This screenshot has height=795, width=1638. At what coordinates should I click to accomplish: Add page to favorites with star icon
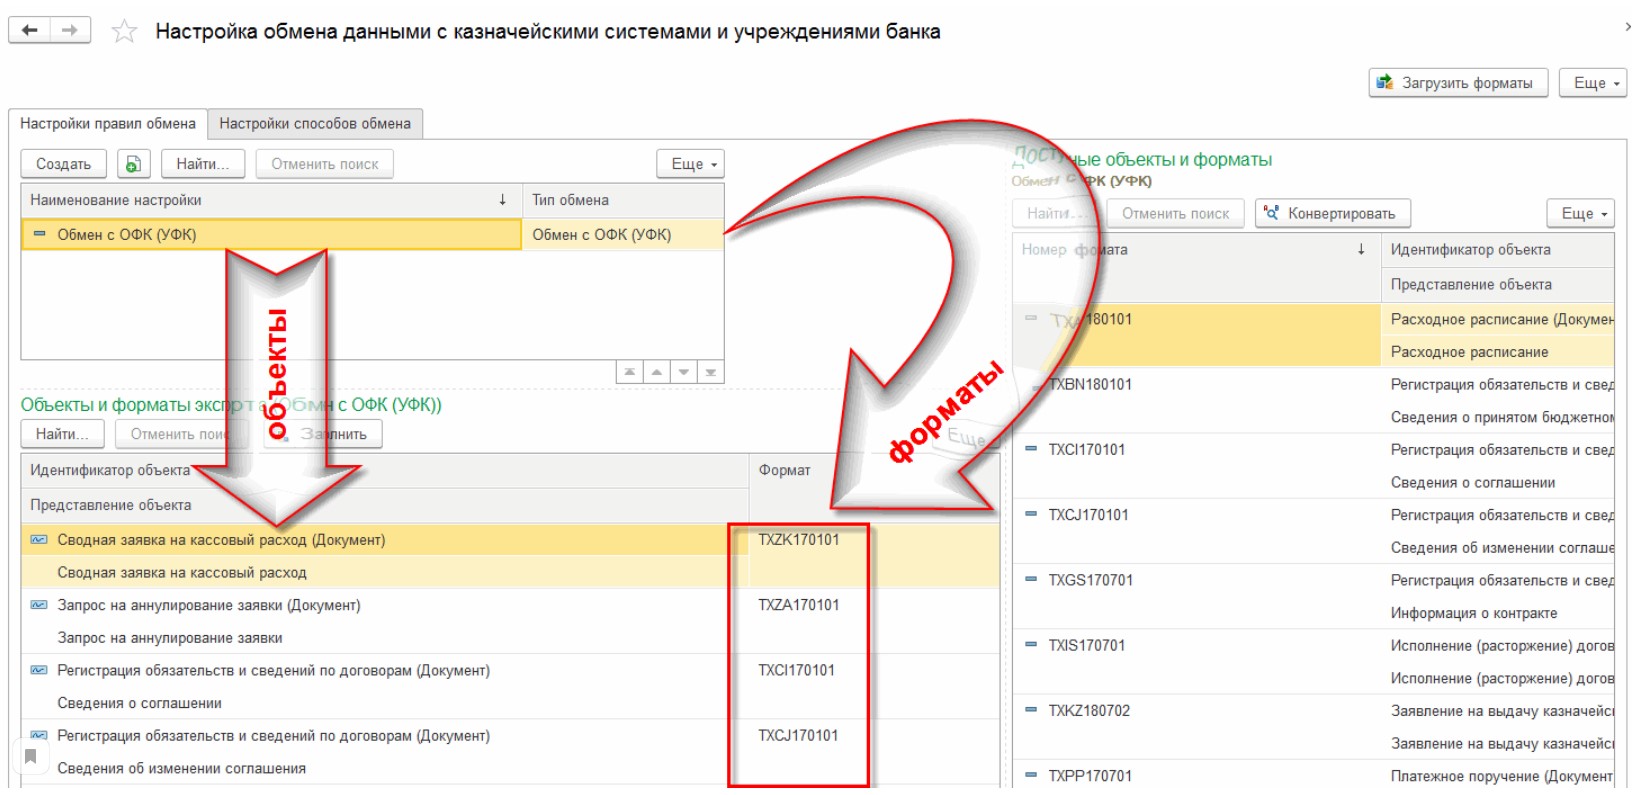124,31
